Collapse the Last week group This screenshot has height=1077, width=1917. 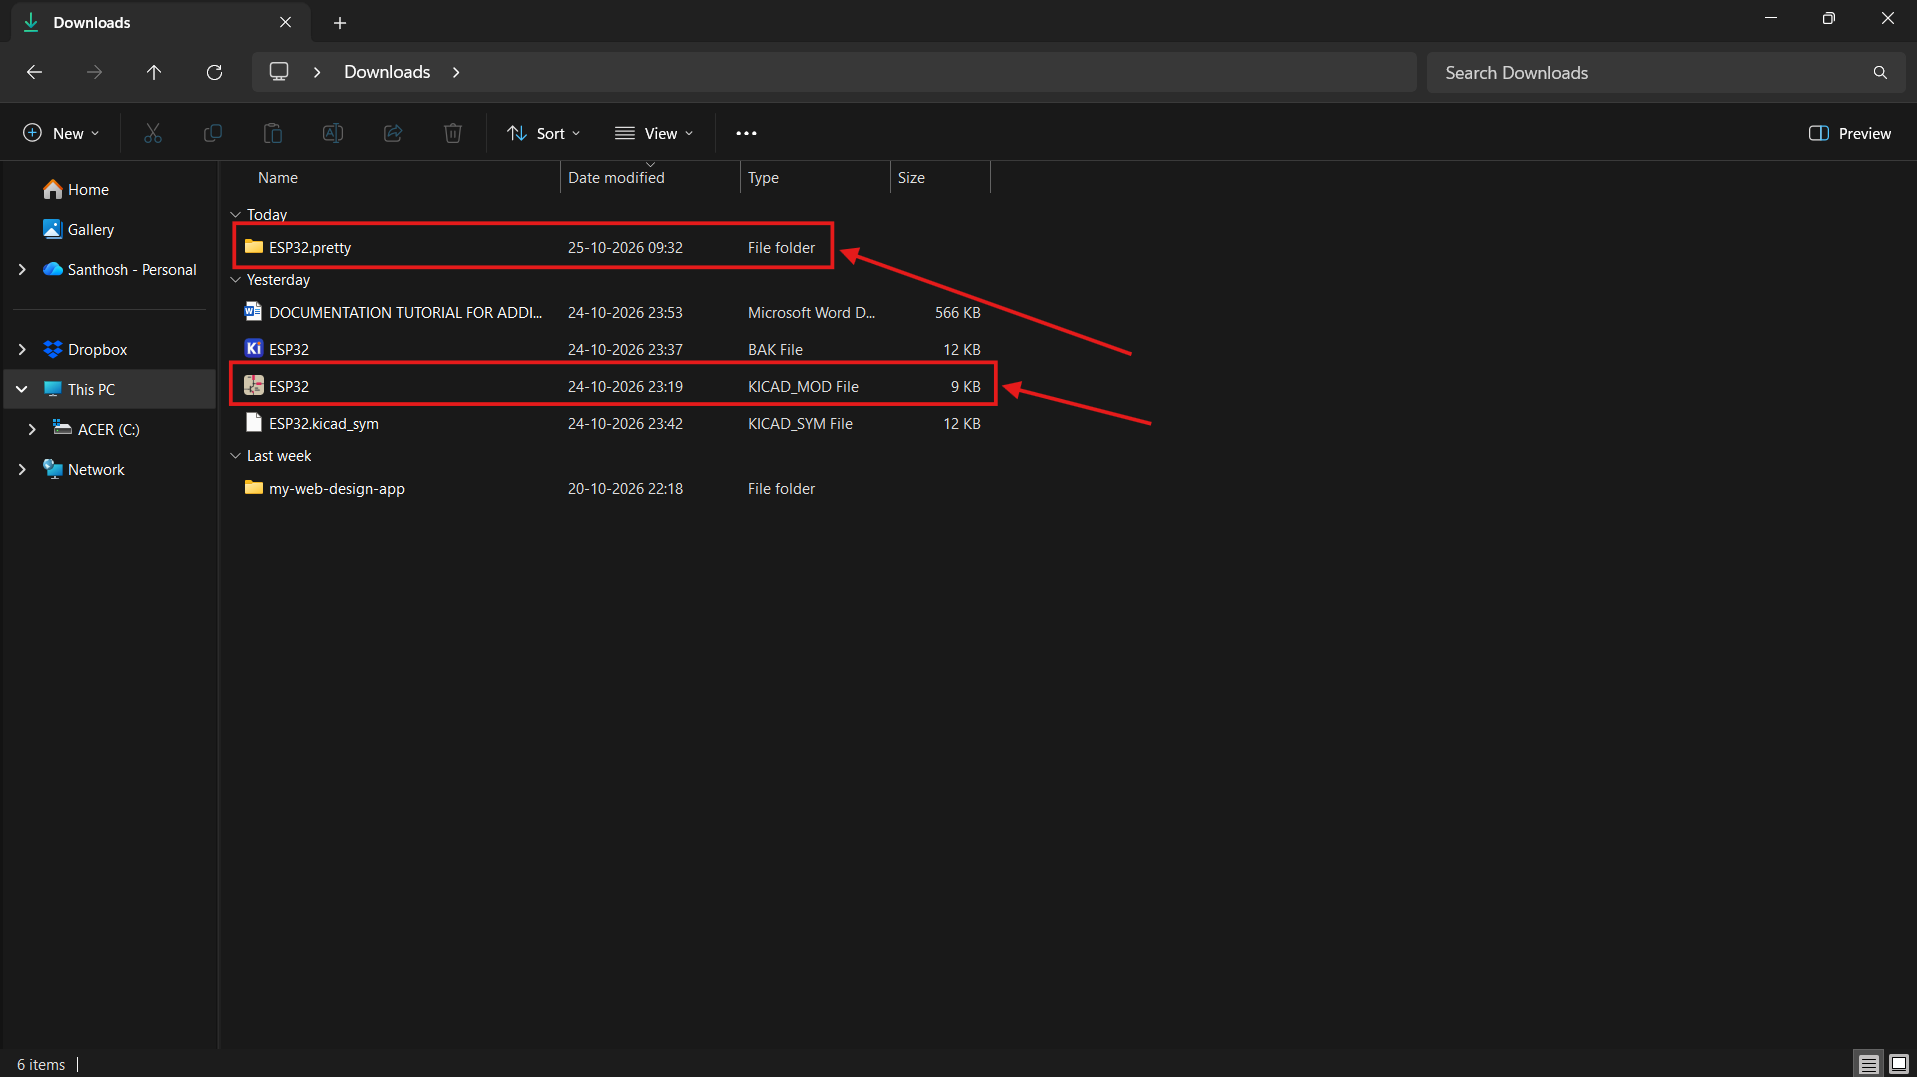[236, 456]
